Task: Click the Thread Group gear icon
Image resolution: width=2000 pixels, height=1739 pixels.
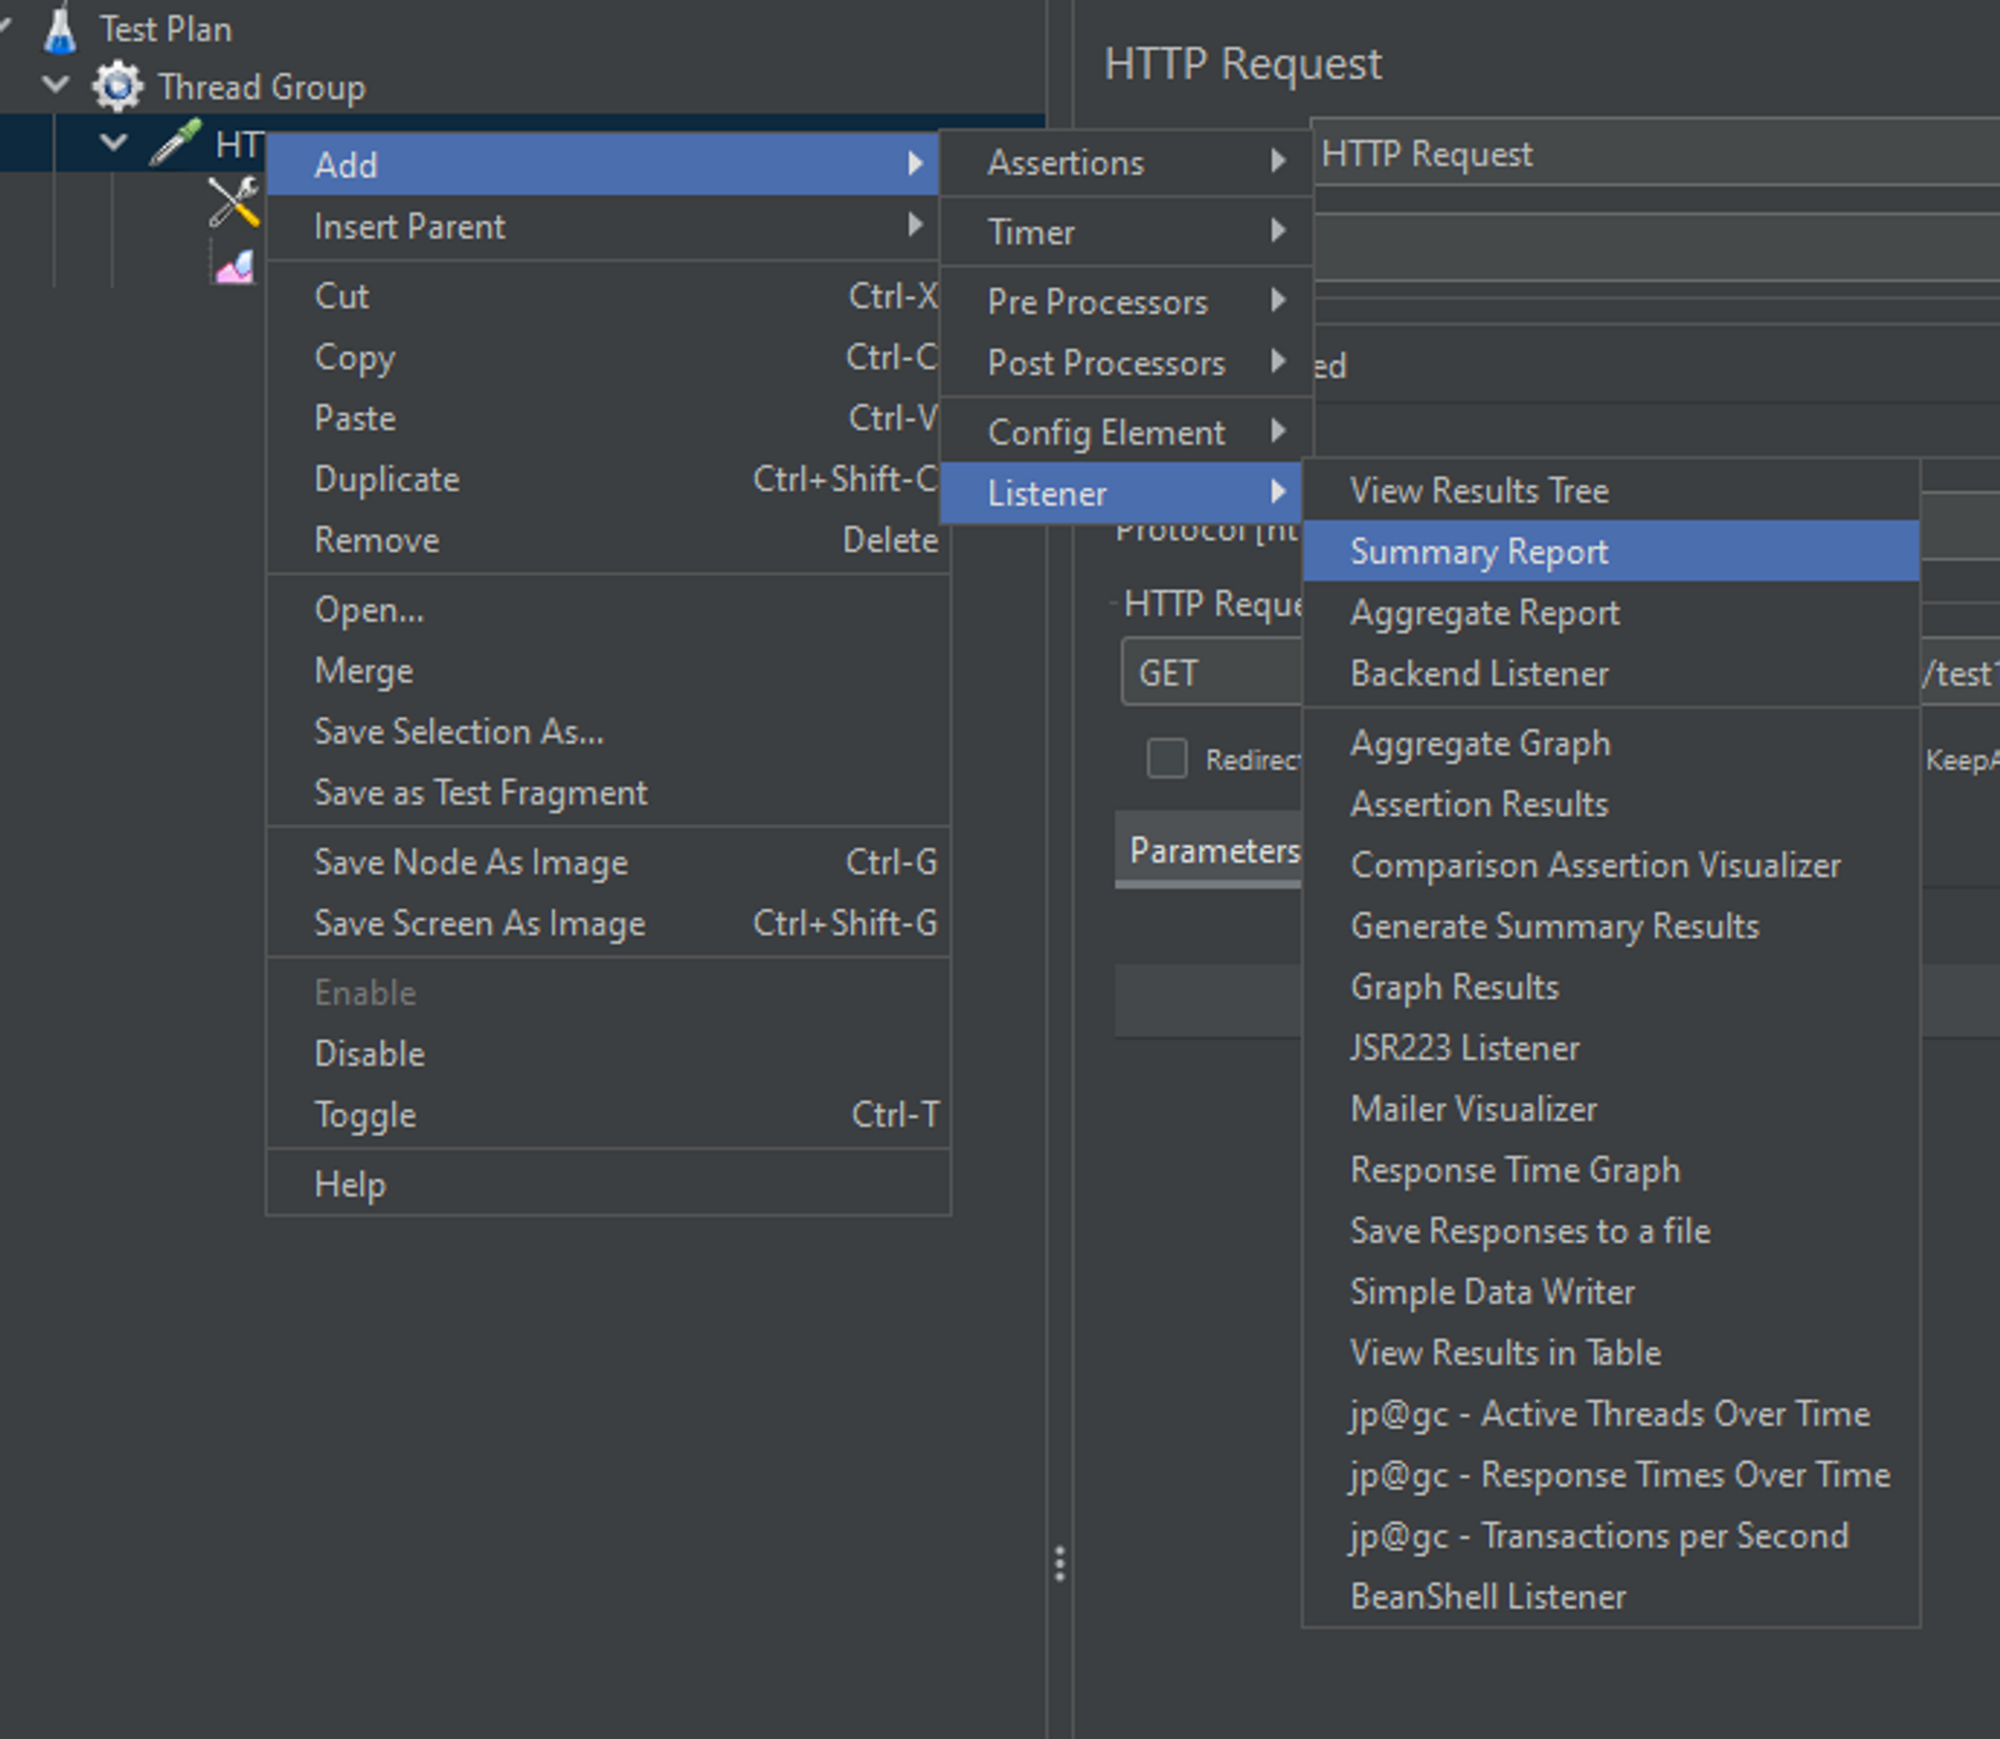Action: (x=118, y=86)
